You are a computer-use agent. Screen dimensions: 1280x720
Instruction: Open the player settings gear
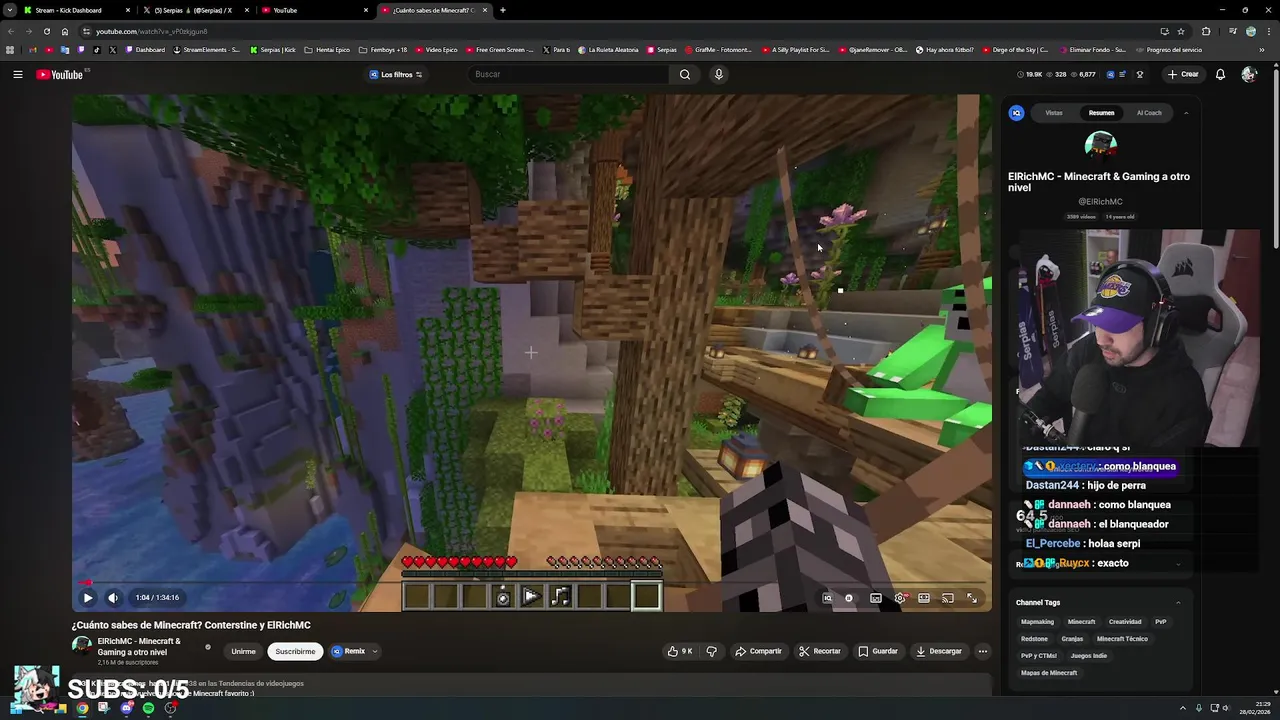900,598
